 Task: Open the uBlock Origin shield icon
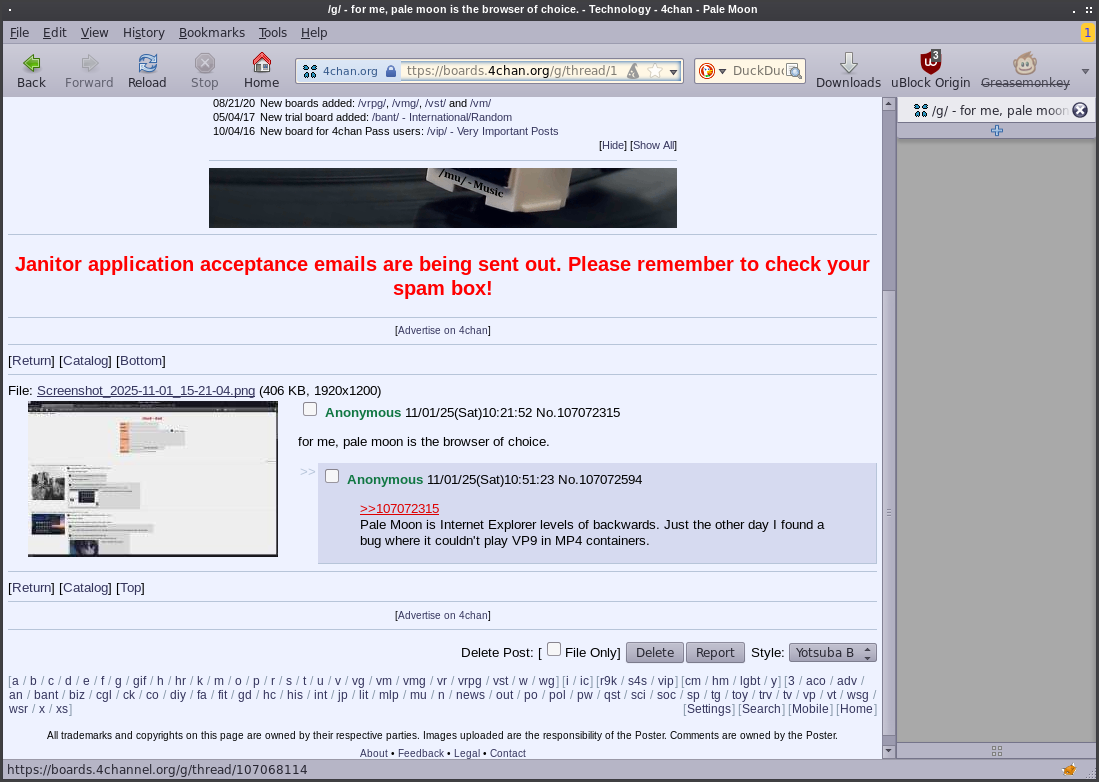[x=930, y=62]
